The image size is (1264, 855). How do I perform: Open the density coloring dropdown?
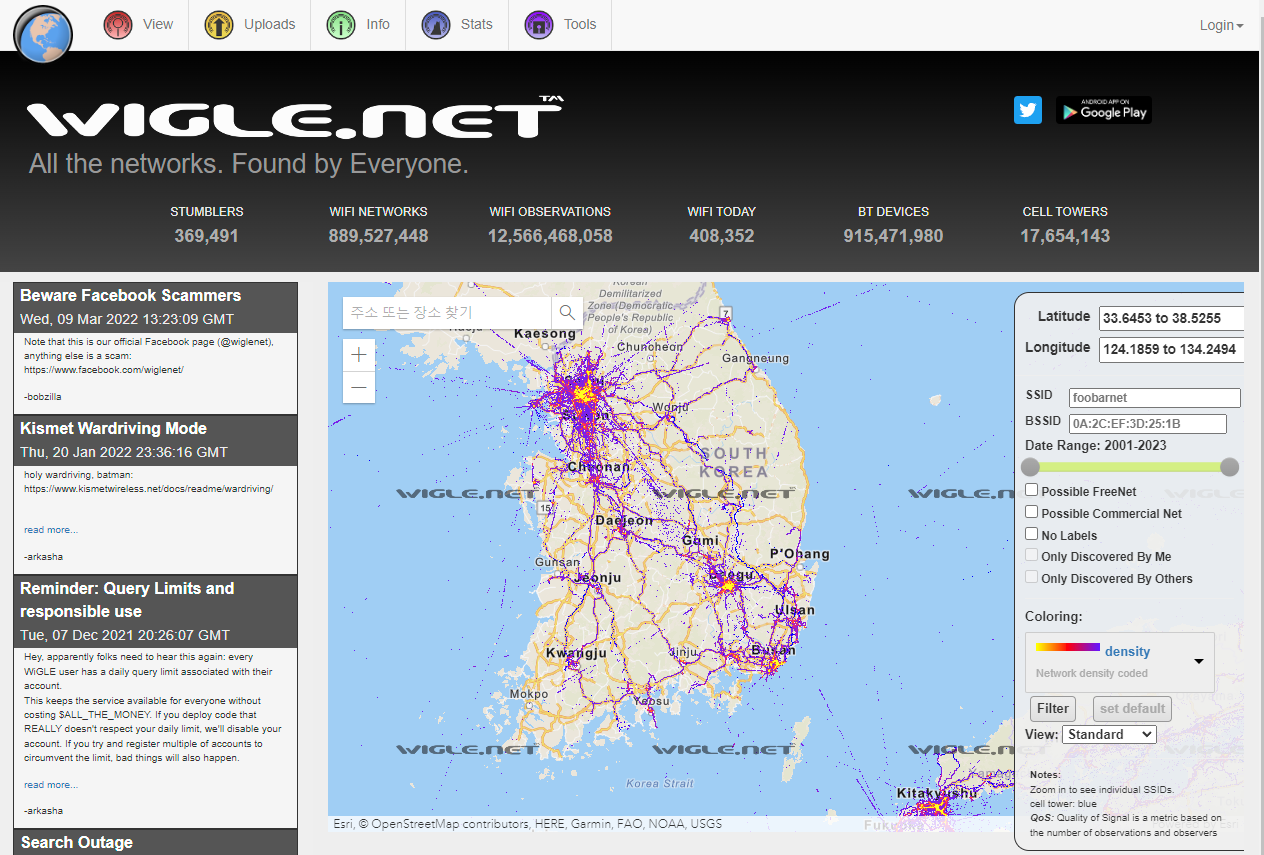1120,662
